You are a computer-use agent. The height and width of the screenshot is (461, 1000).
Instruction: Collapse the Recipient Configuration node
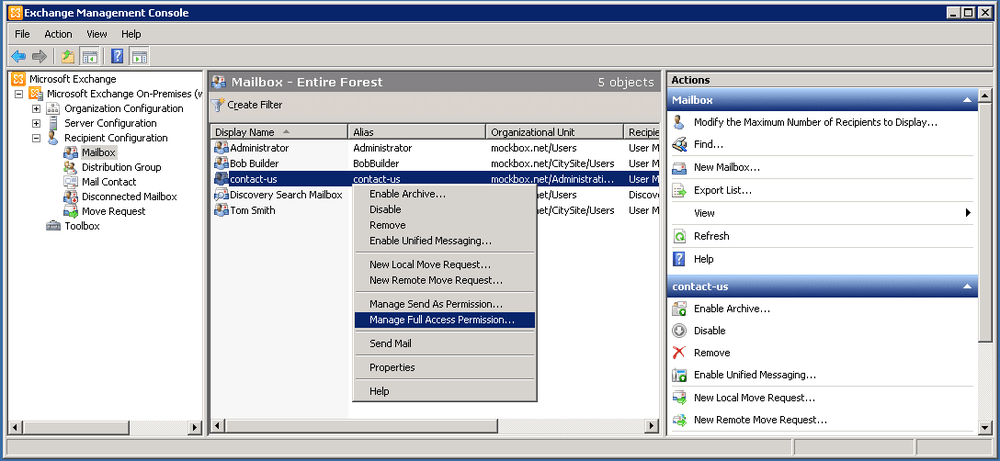pos(36,138)
